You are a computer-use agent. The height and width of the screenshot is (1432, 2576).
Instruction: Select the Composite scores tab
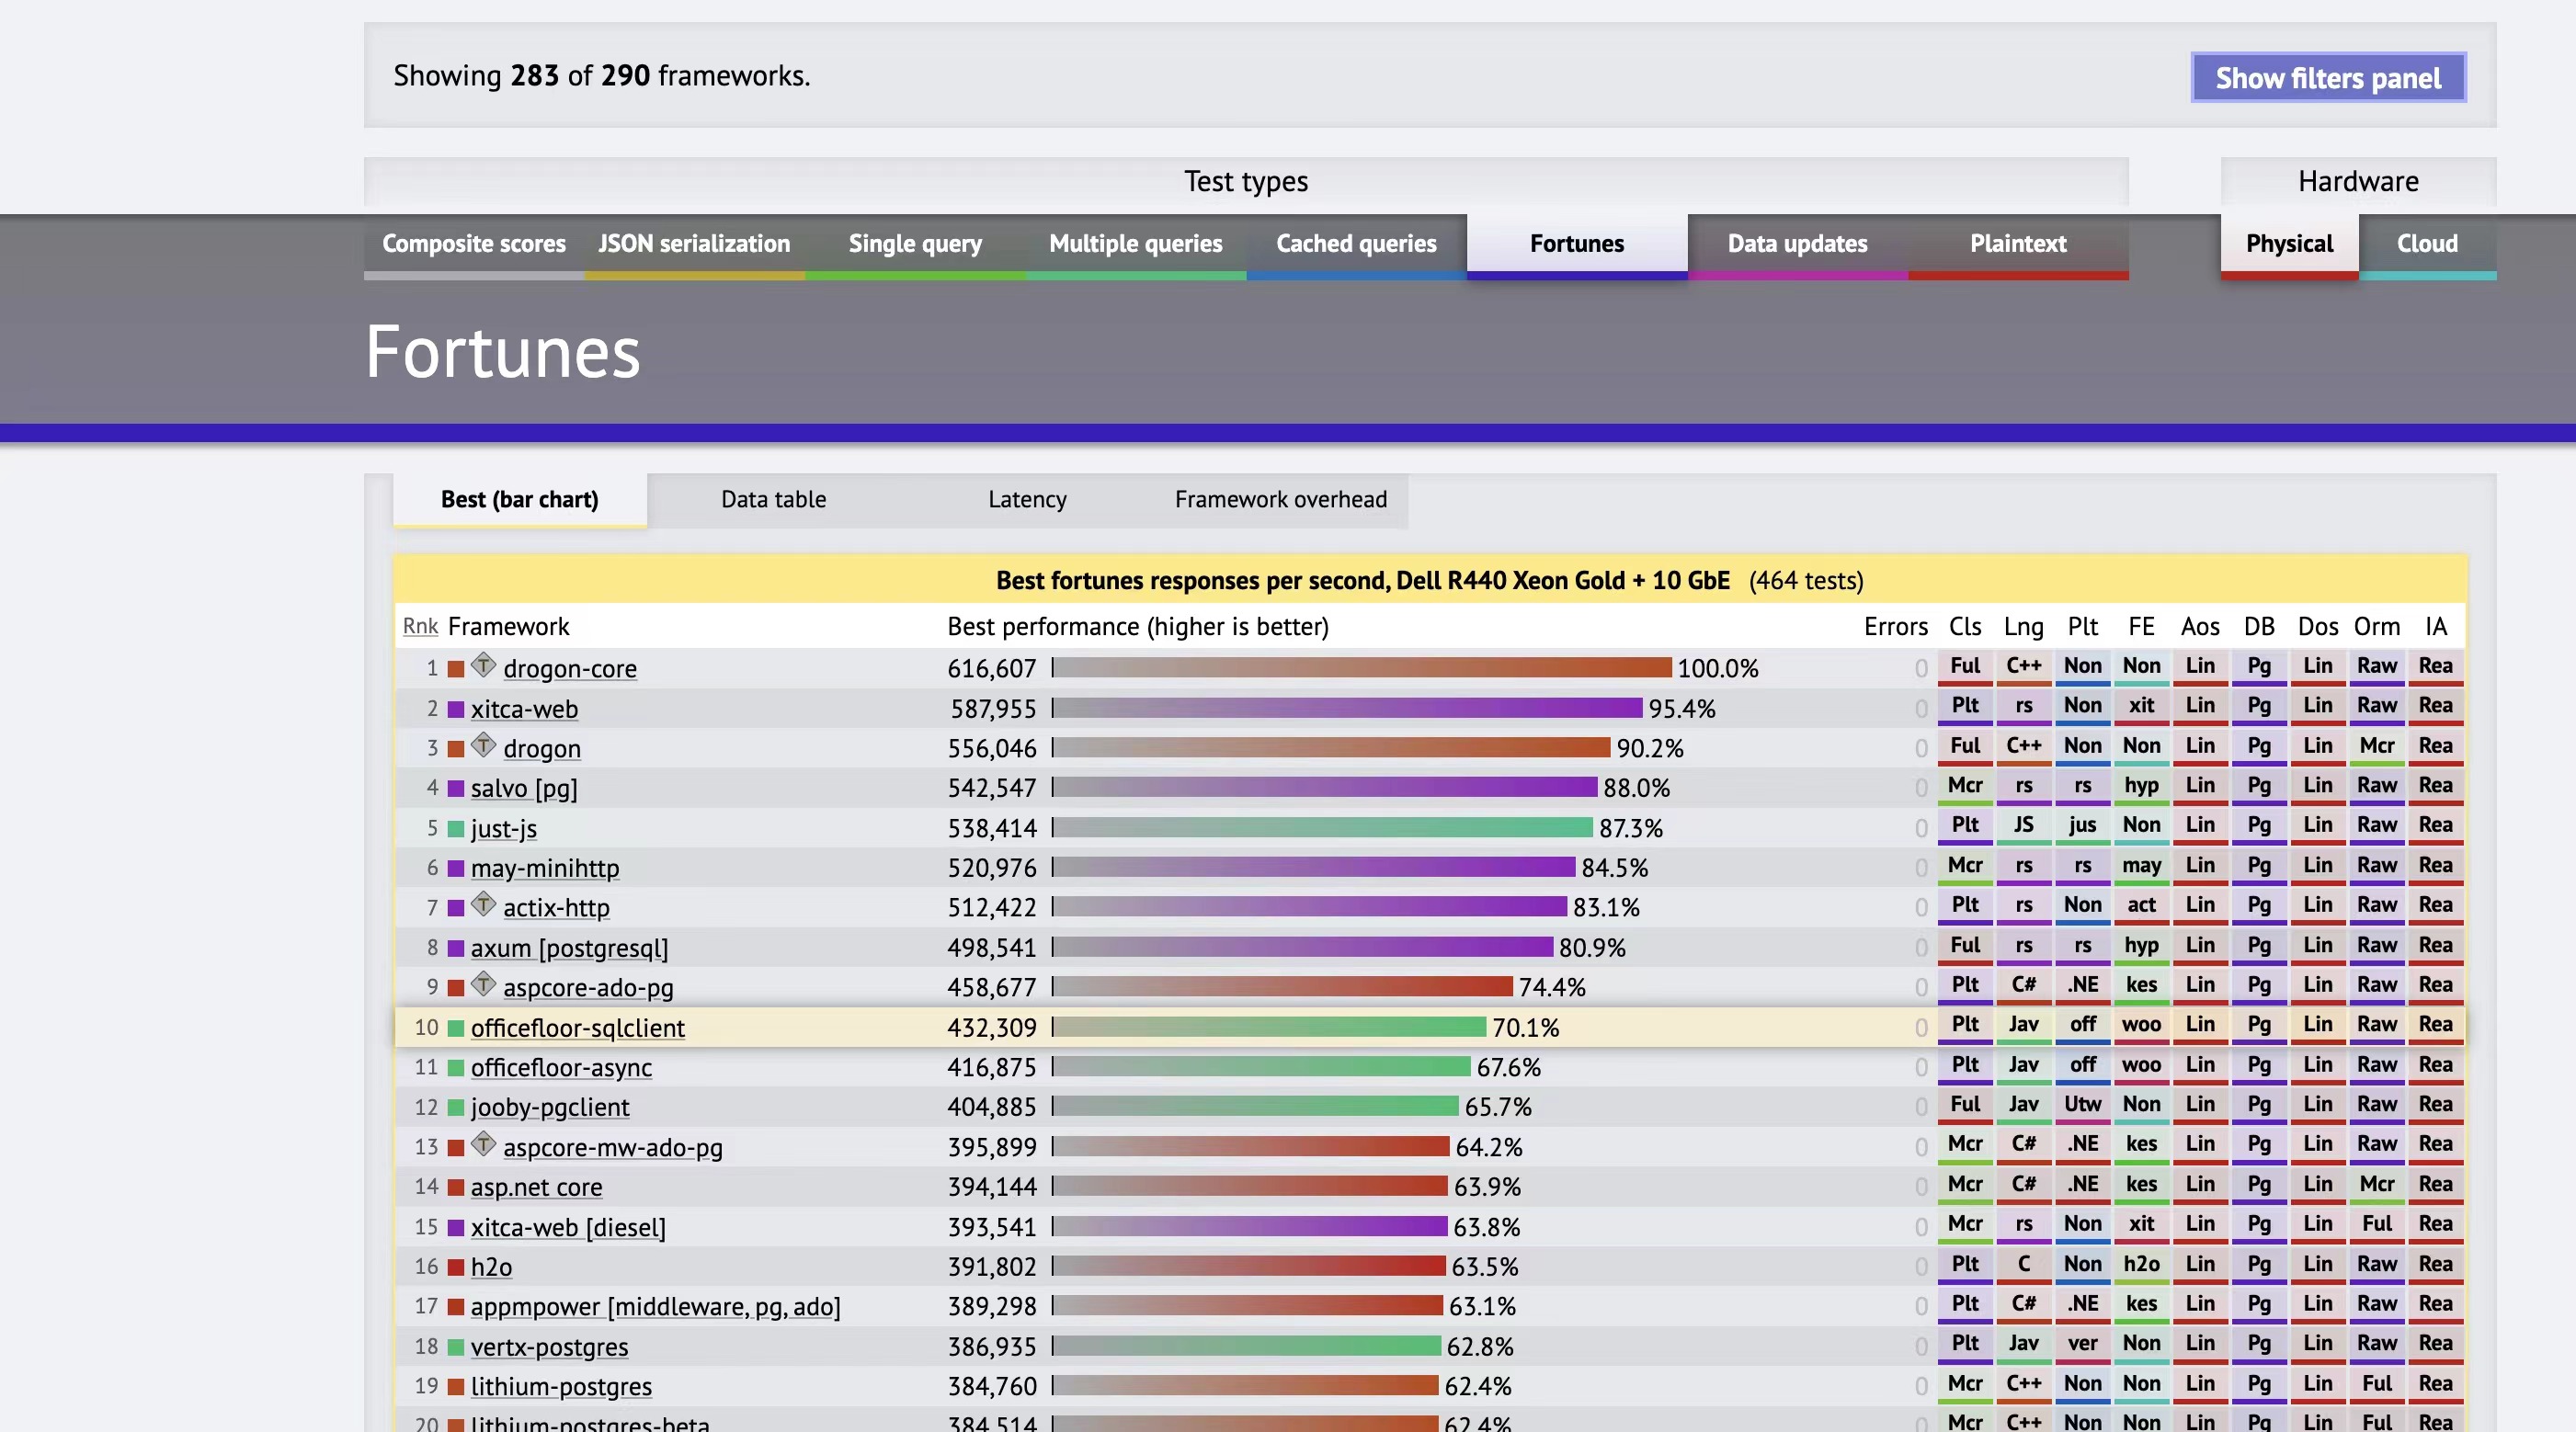[474, 244]
